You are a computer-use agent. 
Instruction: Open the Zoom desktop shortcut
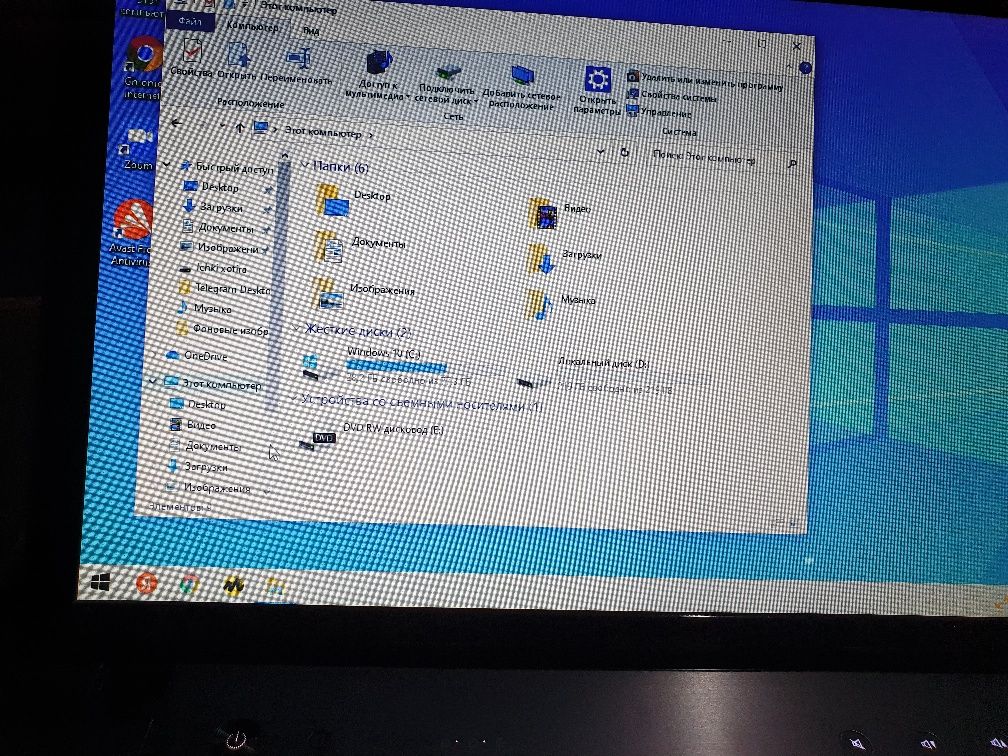(138, 149)
